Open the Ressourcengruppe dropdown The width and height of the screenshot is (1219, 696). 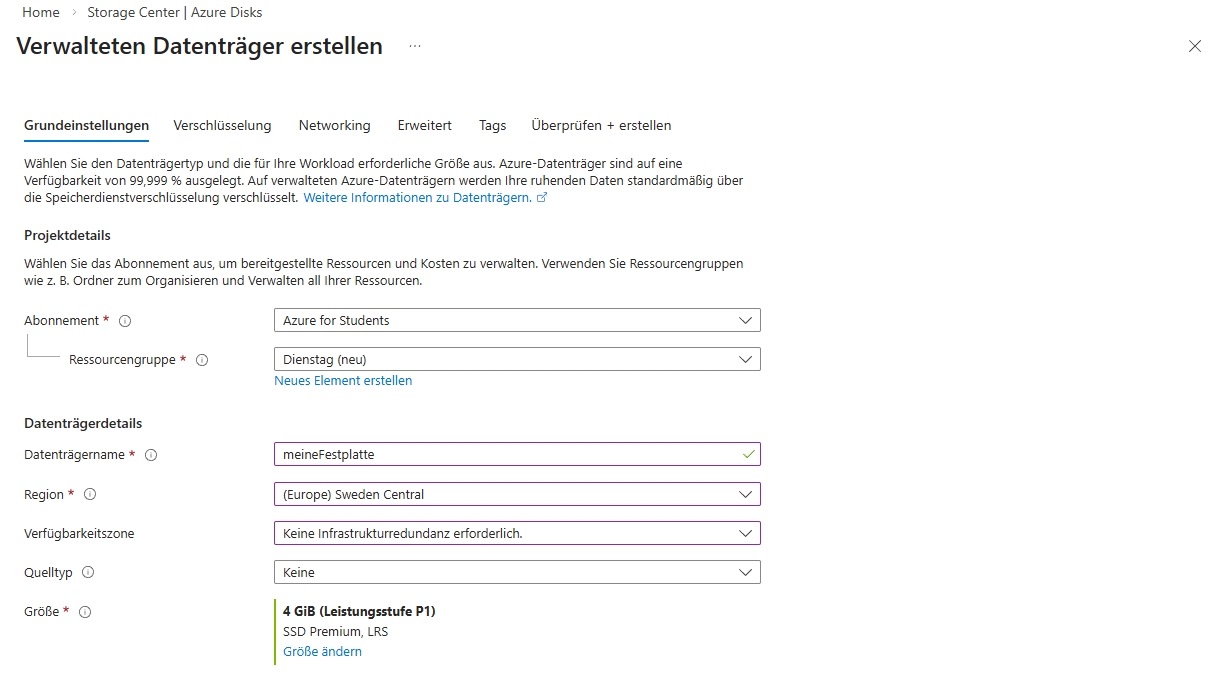point(516,359)
